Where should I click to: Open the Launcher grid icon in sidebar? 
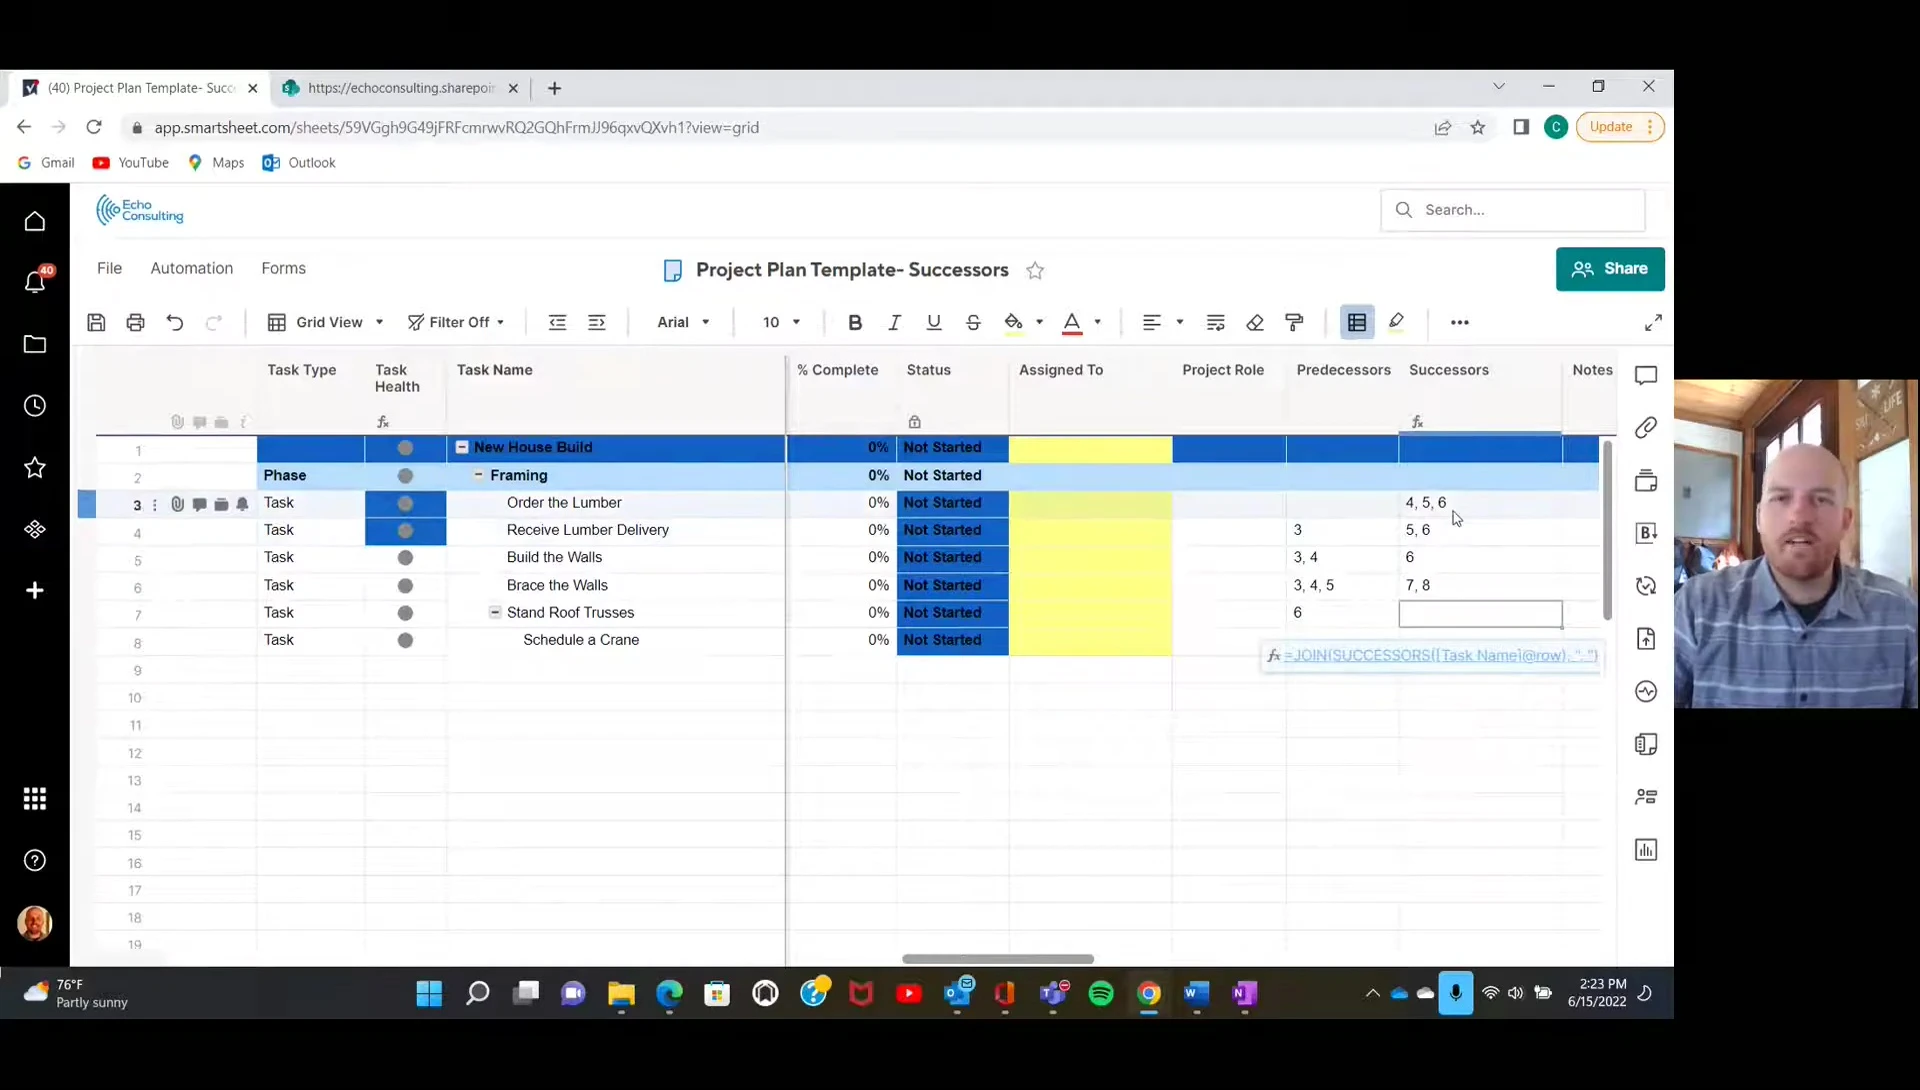(x=35, y=799)
